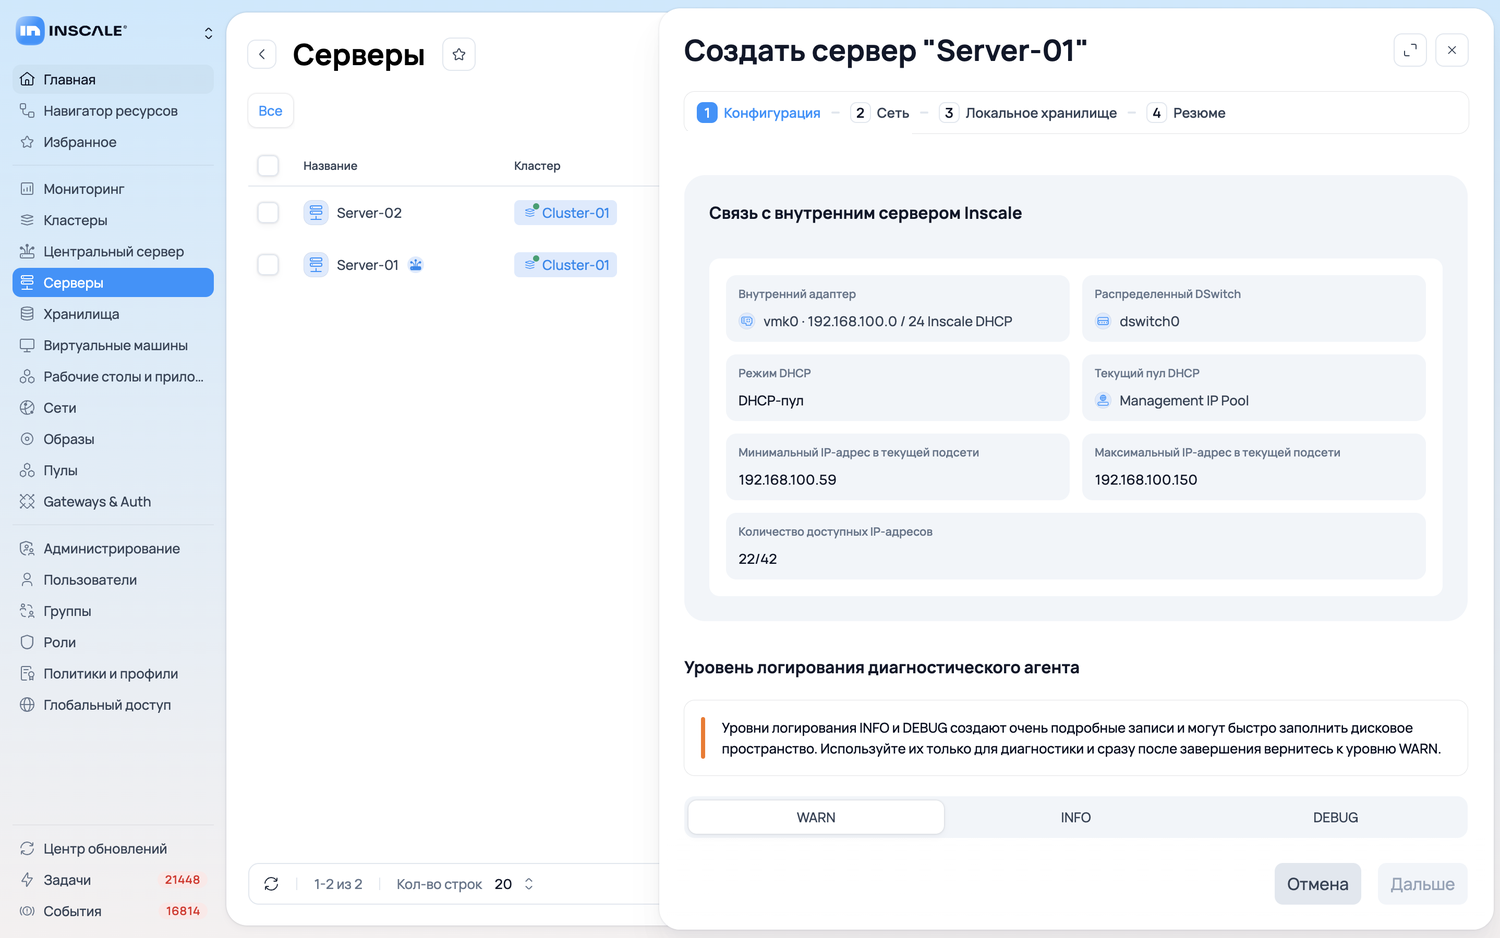Open Избранное in the sidebar

click(113, 142)
